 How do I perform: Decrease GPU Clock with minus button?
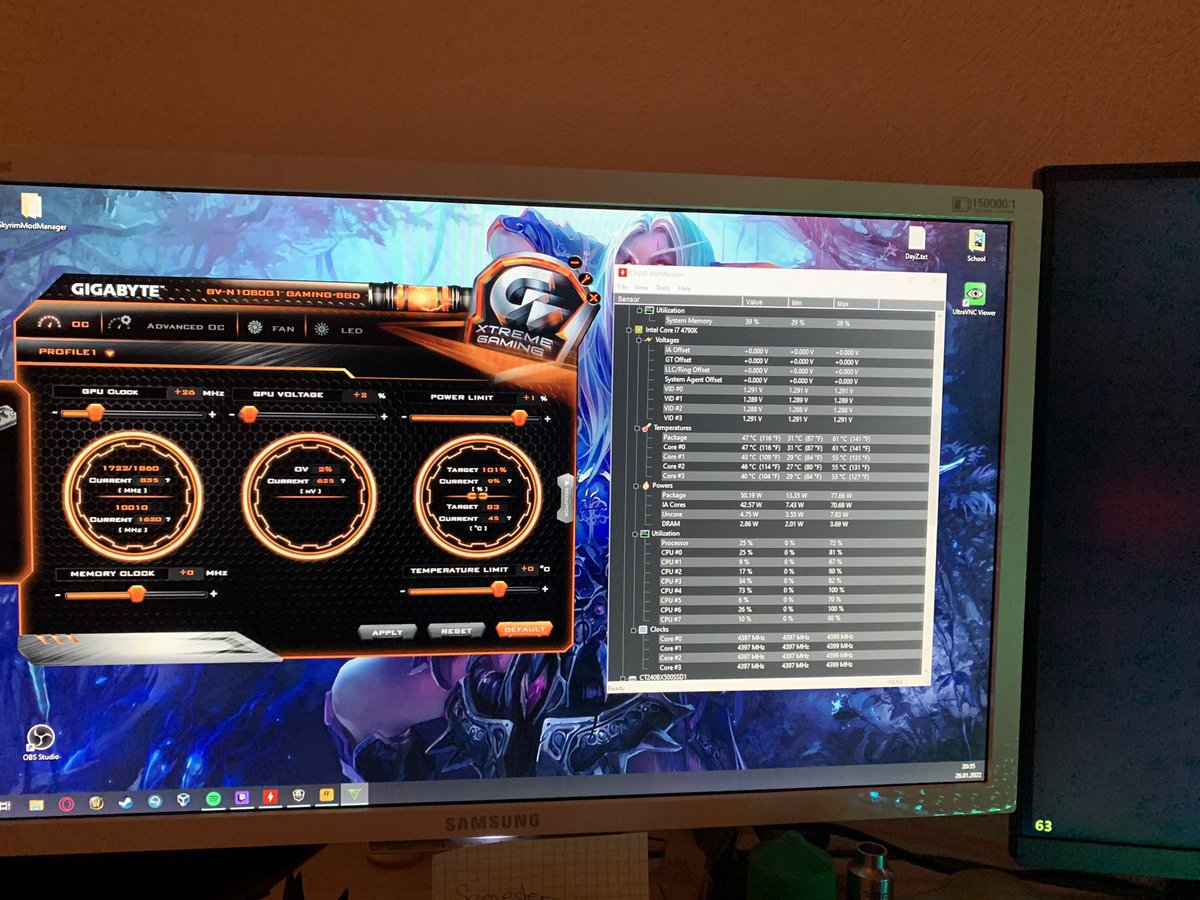pyautogui.click(x=56, y=413)
